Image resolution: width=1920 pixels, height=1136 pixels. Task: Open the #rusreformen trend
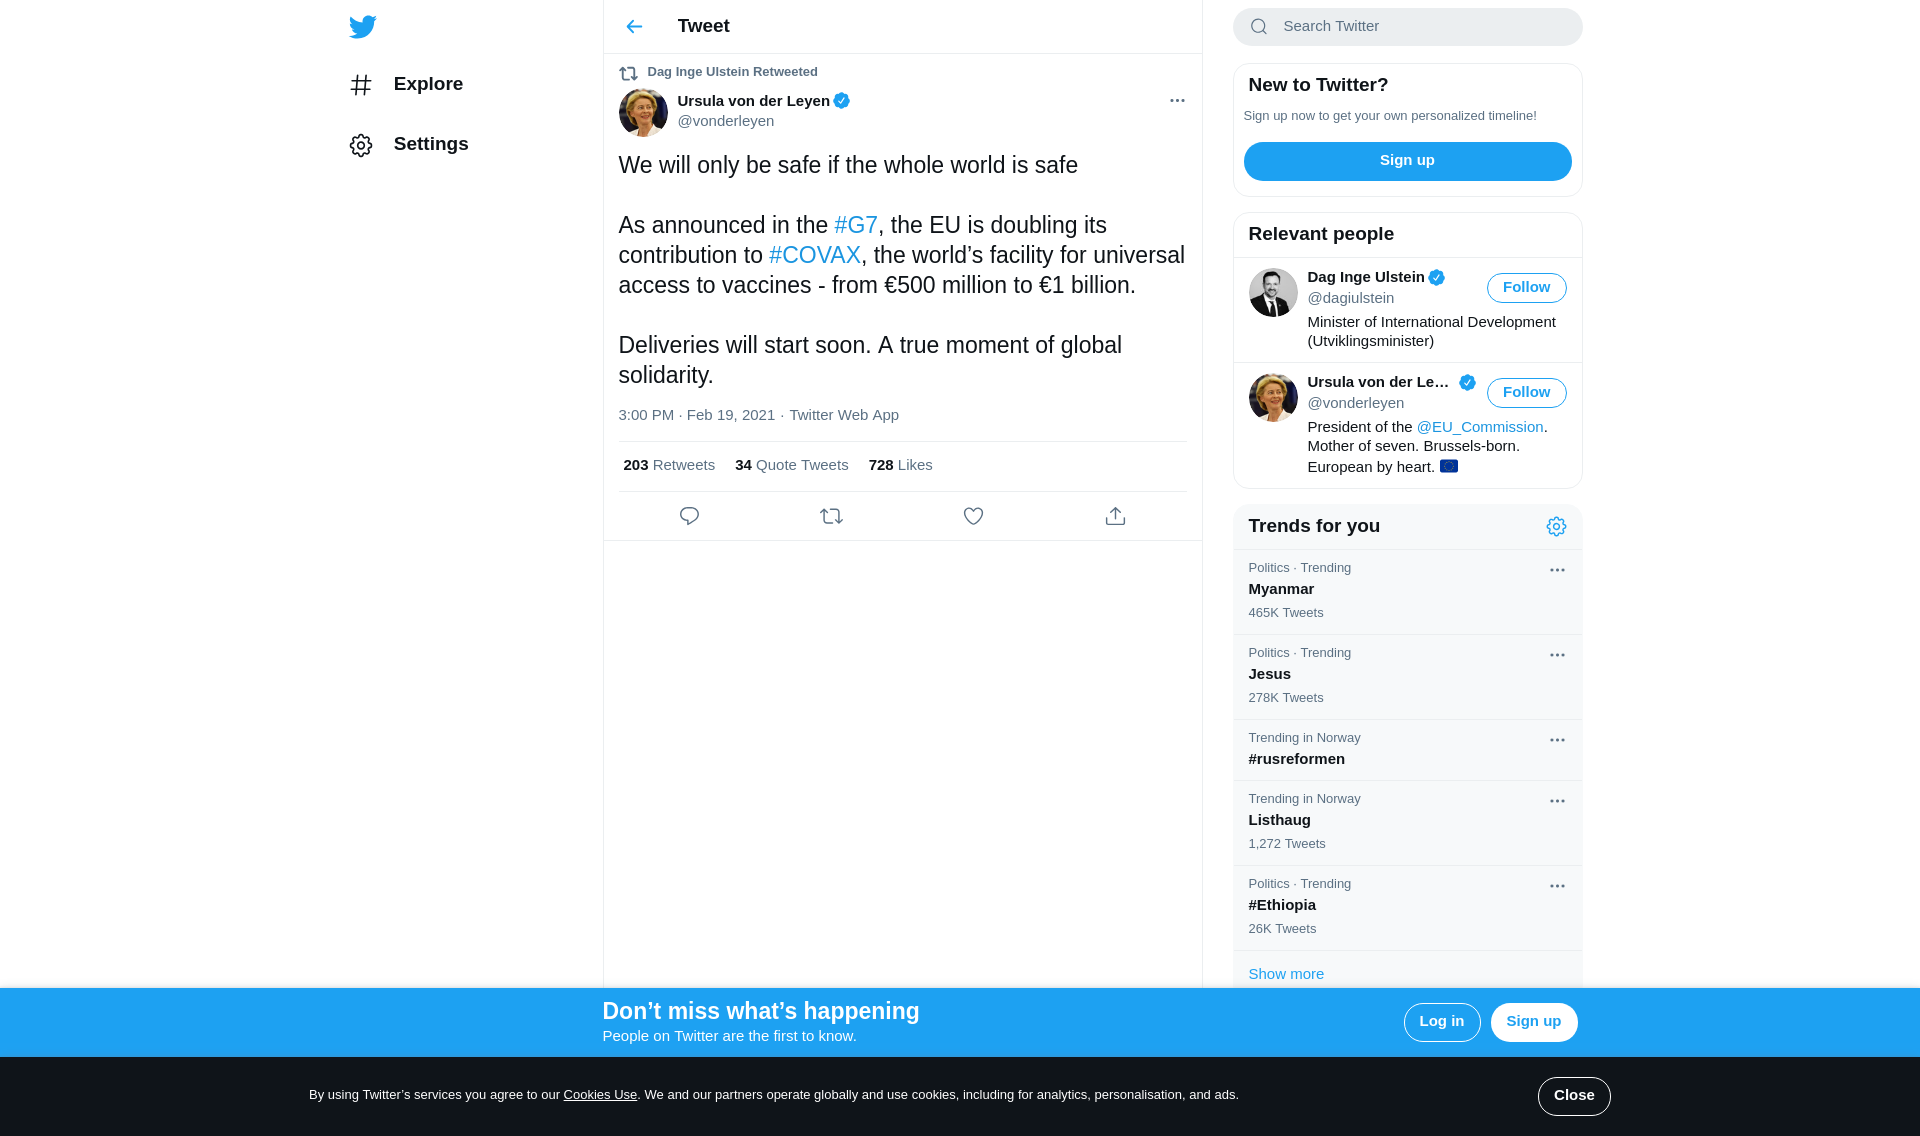[1407, 750]
